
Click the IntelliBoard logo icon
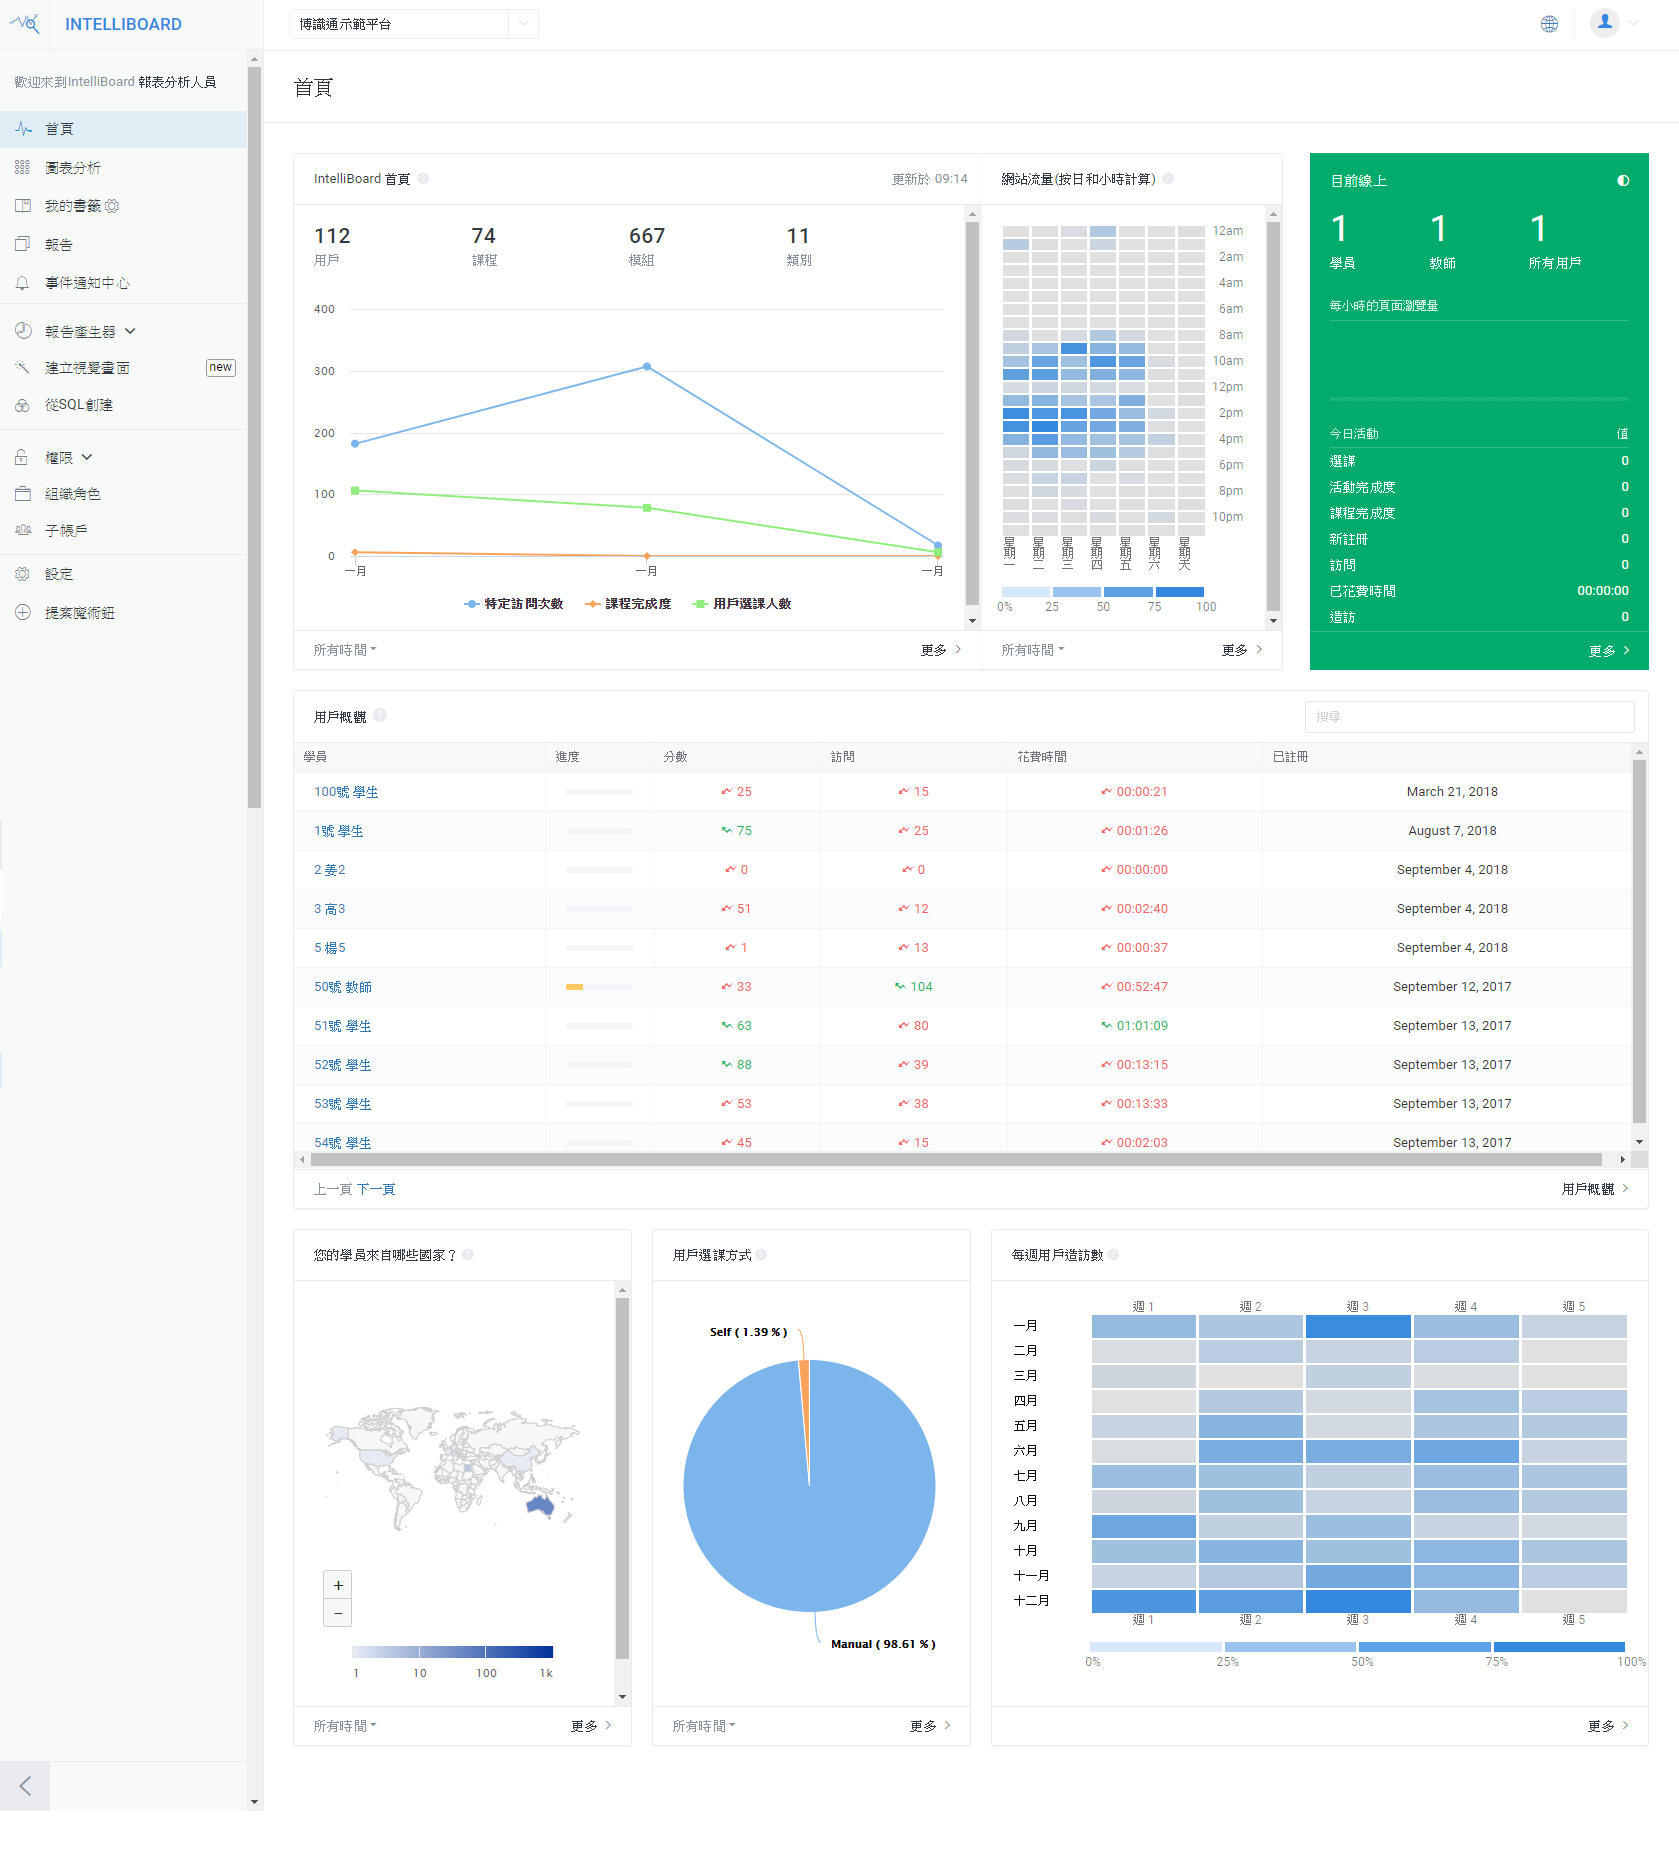25,24
